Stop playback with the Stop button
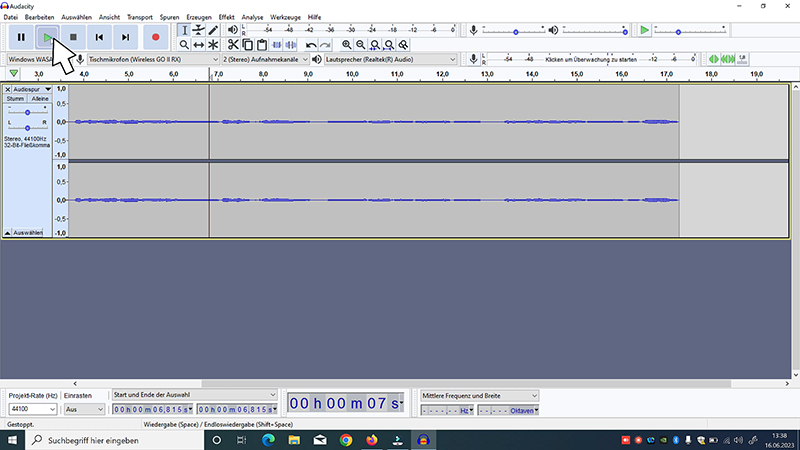800x450 pixels. tap(73, 37)
